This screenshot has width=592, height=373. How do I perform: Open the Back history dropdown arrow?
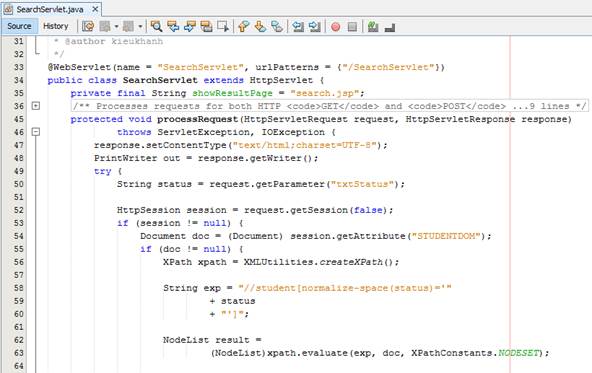tap(116, 26)
